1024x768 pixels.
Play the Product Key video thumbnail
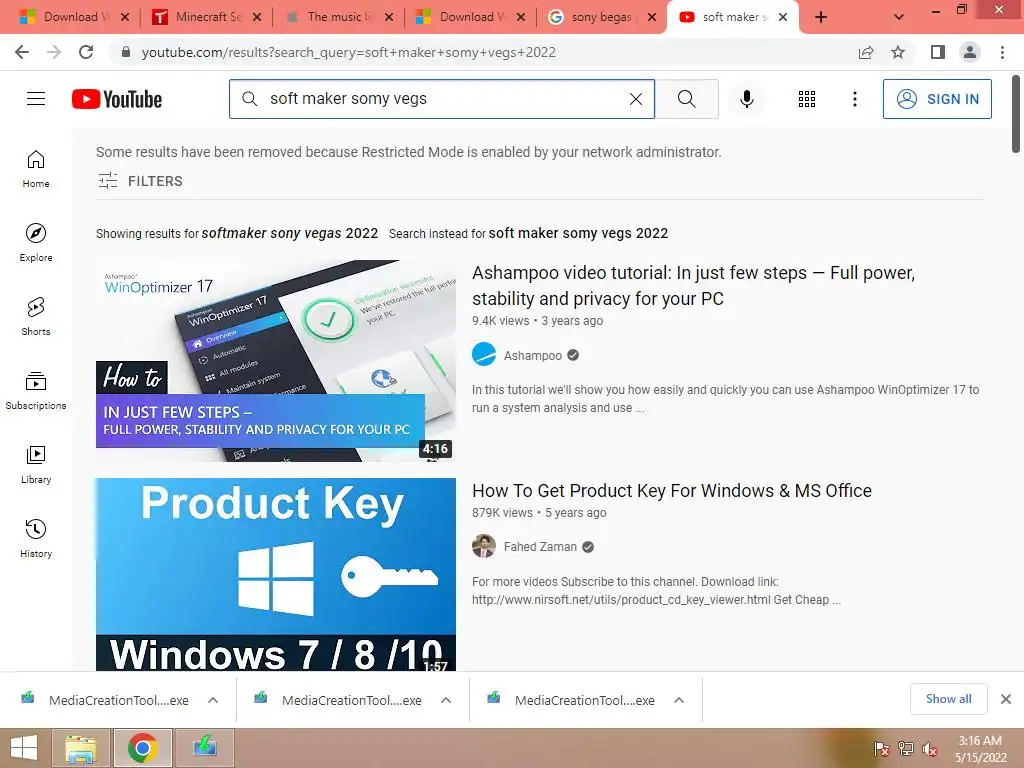click(276, 574)
